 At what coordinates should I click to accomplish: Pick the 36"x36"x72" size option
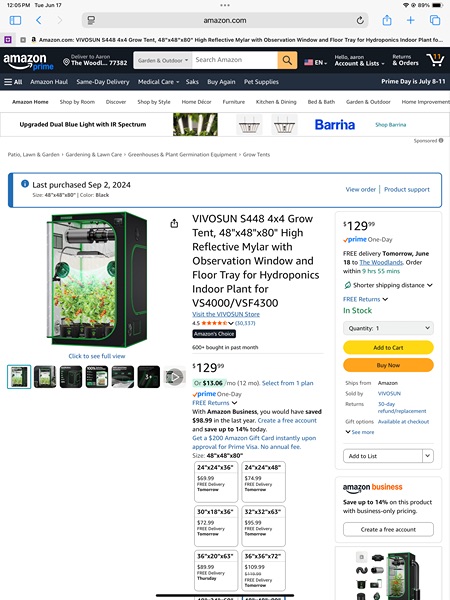point(263,571)
